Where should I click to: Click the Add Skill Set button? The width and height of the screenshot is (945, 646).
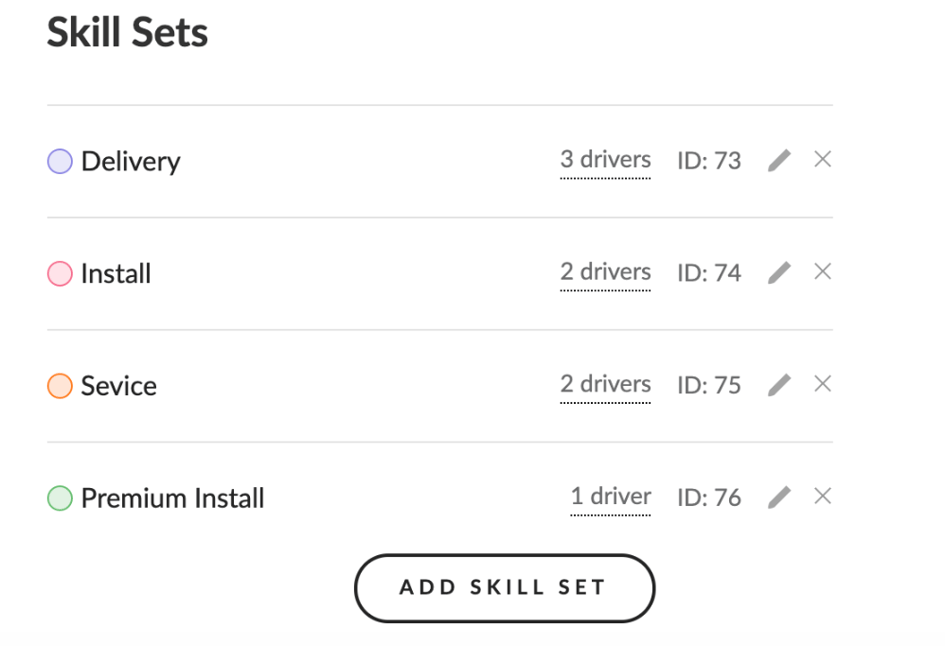(x=504, y=588)
